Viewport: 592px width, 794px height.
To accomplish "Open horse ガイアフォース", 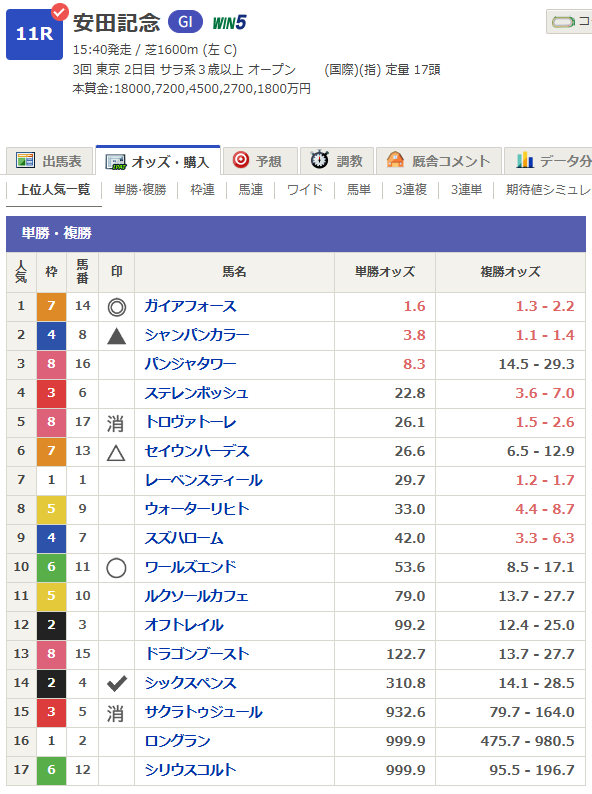I will coord(190,306).
